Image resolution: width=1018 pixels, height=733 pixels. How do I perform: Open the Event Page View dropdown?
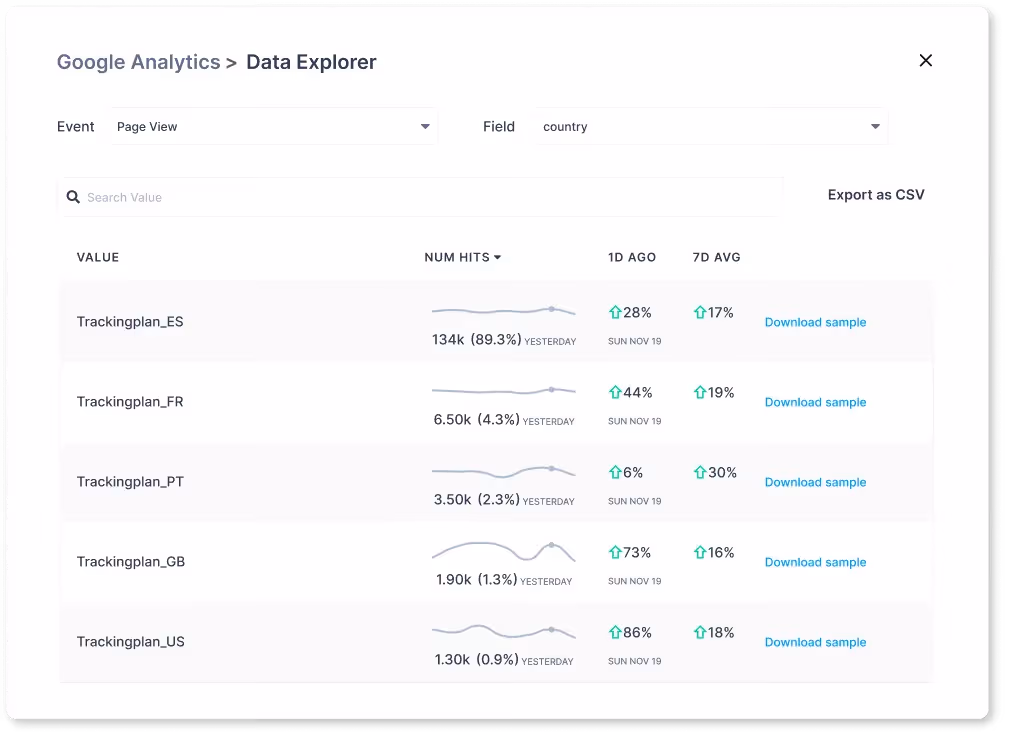coord(274,127)
